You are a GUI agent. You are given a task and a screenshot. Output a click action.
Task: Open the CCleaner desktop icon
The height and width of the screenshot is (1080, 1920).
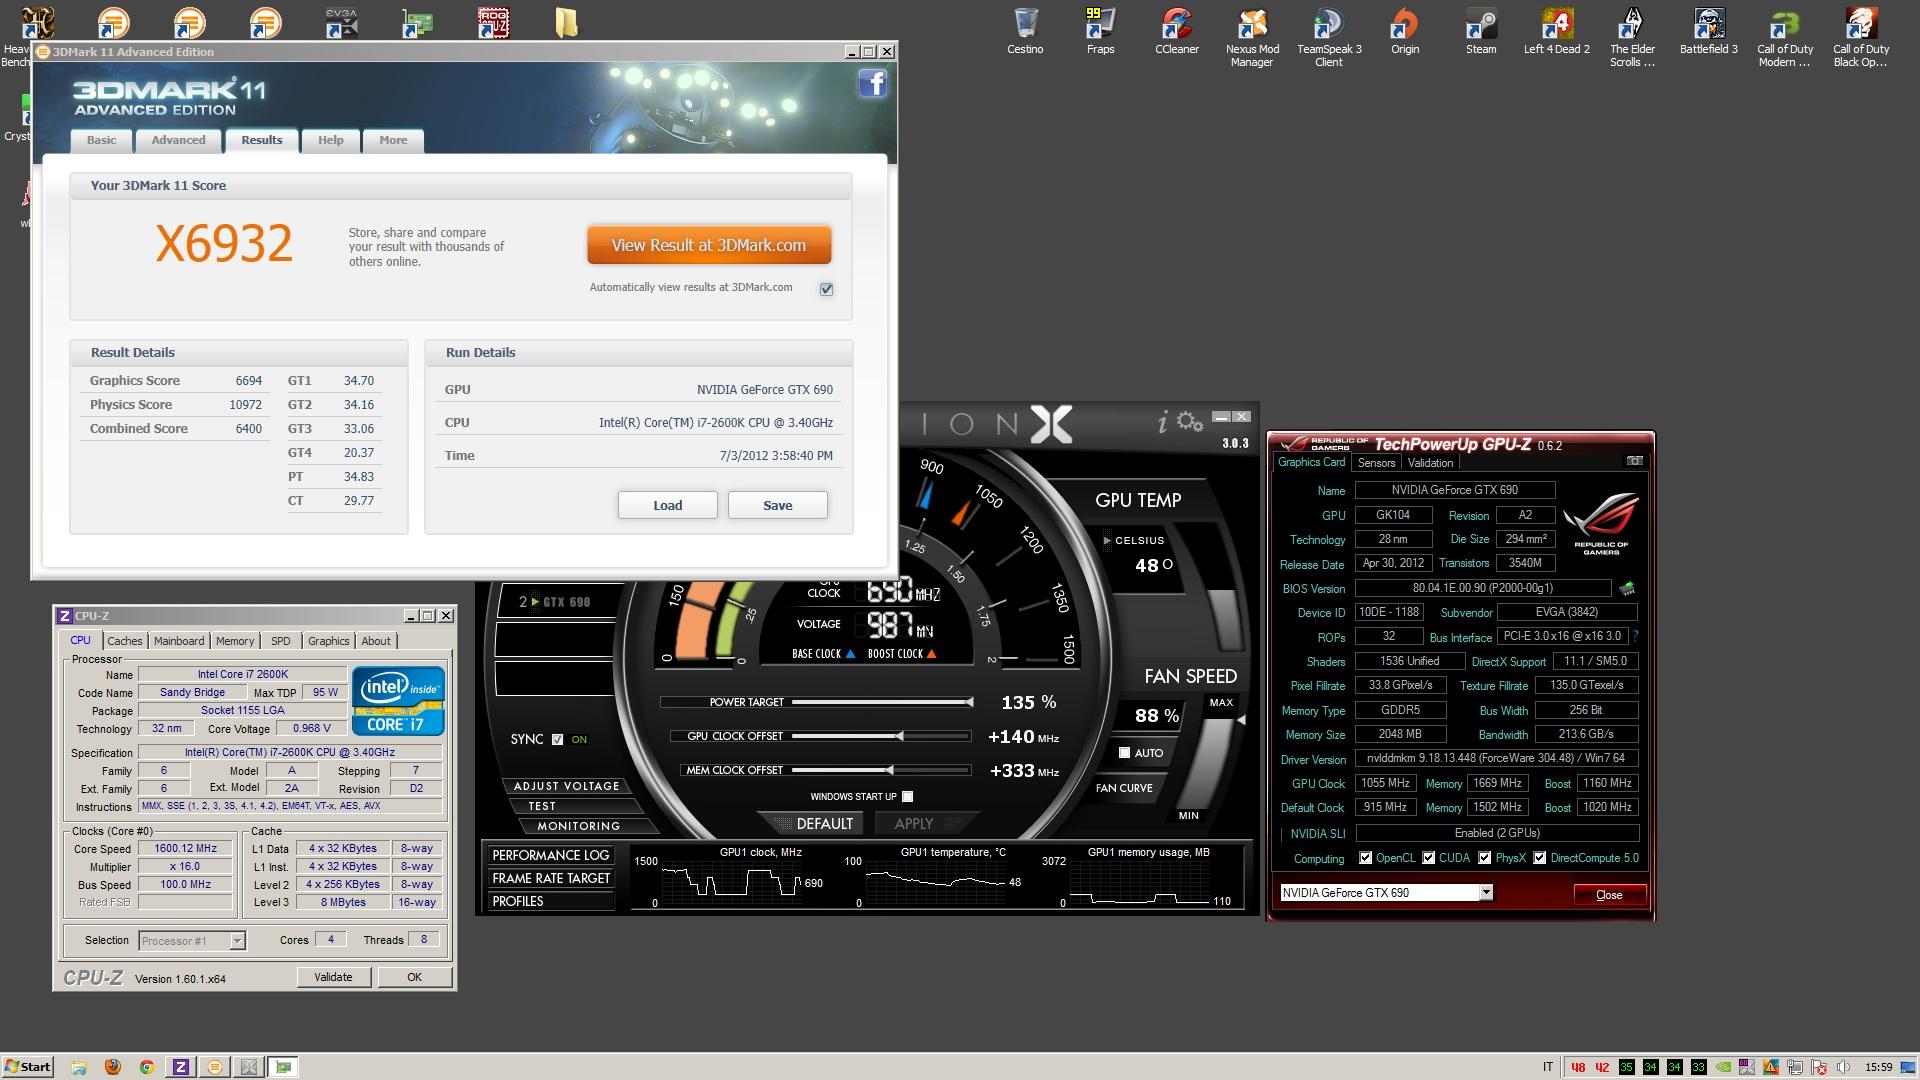coord(1177,30)
